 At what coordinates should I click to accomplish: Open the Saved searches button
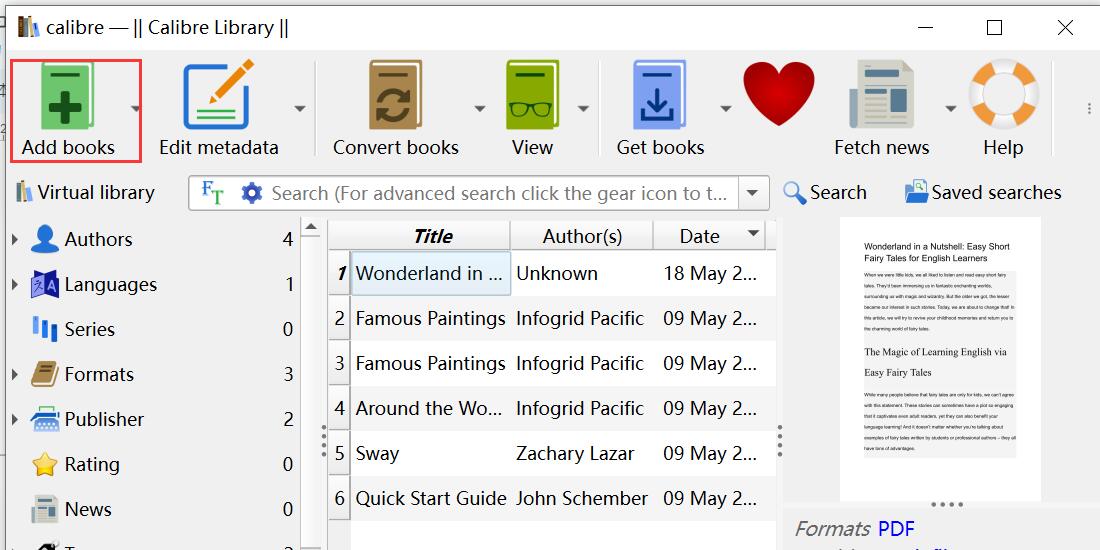[983, 193]
